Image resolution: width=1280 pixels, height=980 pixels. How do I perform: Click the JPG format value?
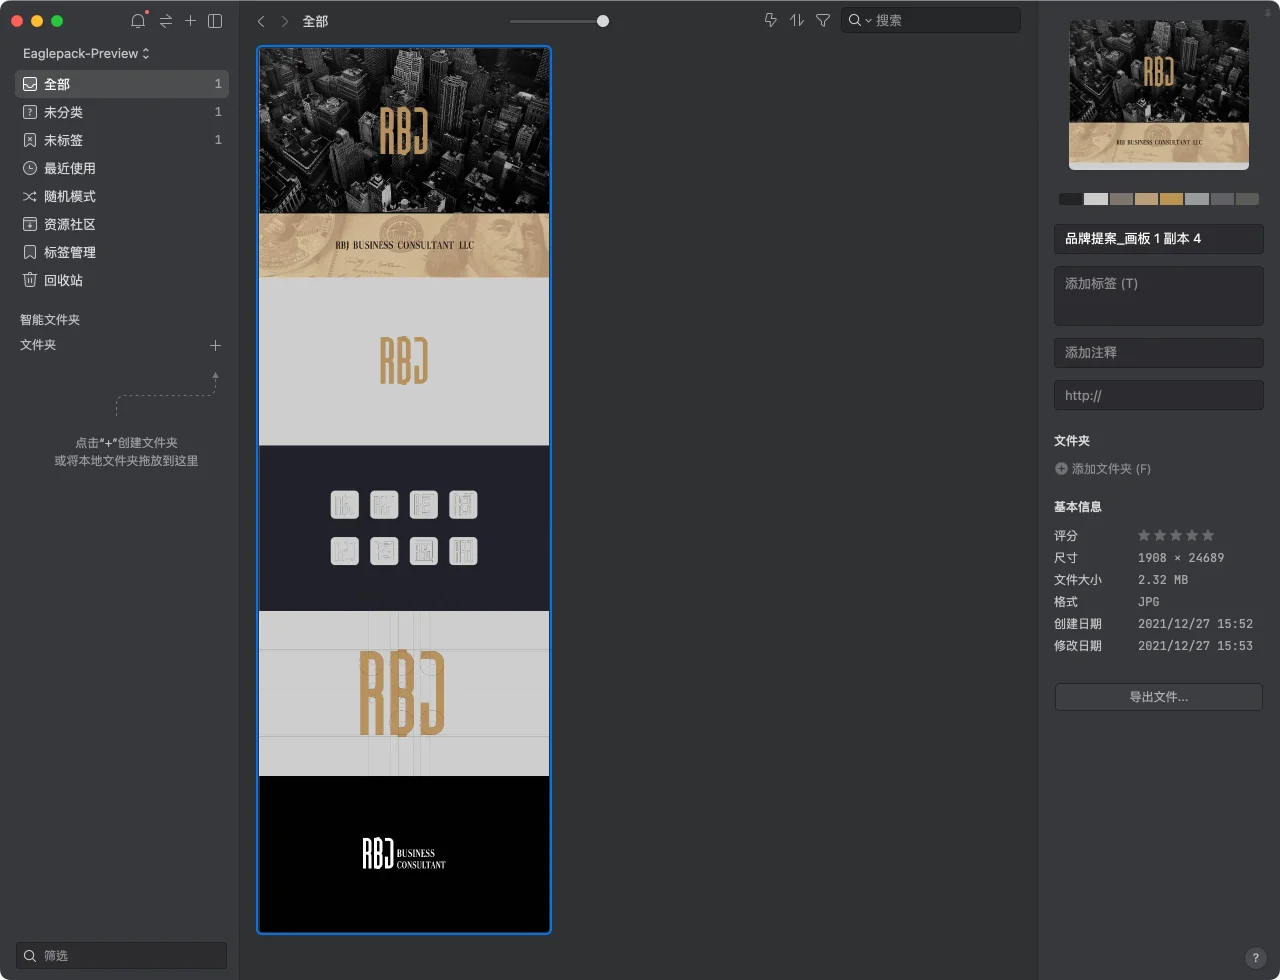click(1149, 602)
